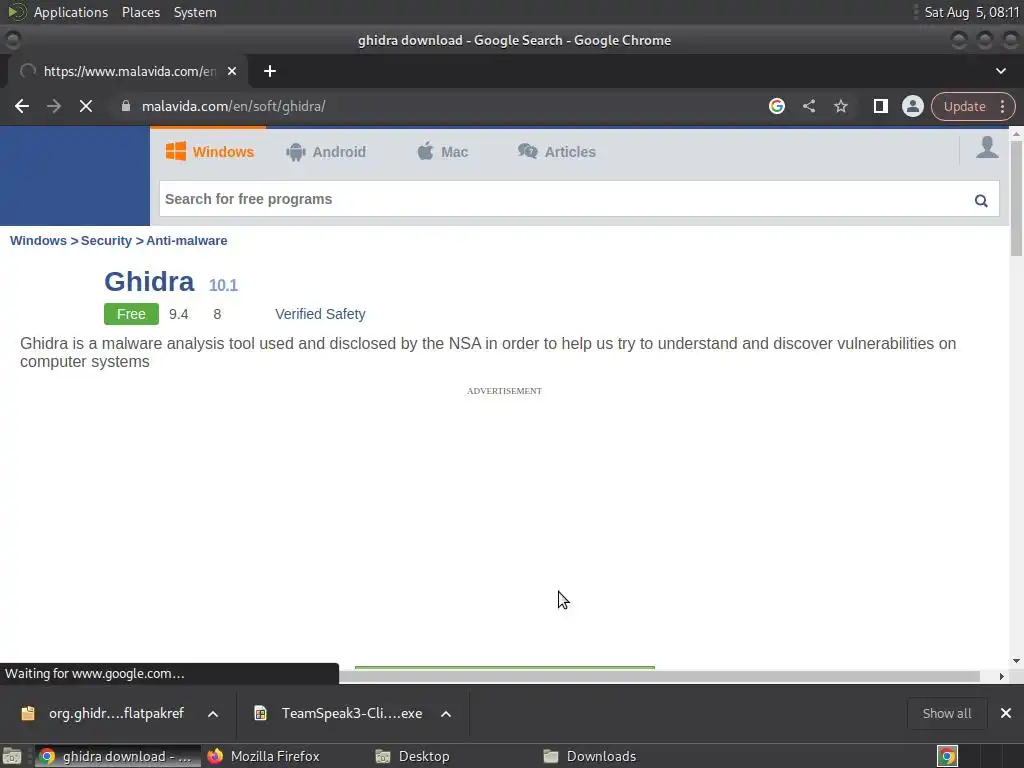Open a new browser tab
Viewport: 1024px width, 768px height.
270,71
